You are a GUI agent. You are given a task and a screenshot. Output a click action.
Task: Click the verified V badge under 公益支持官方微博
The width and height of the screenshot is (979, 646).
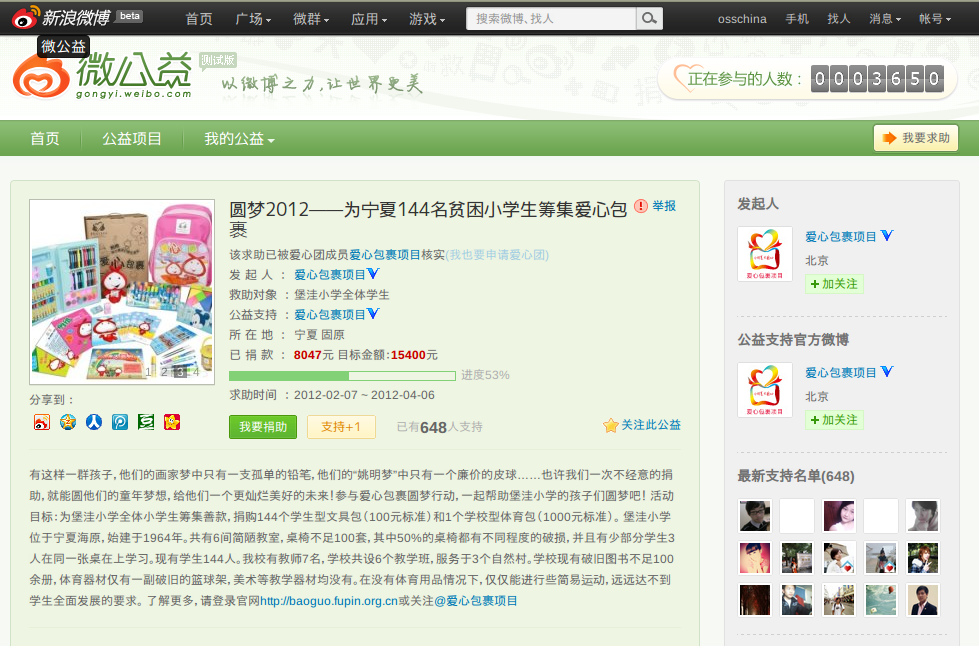click(887, 371)
